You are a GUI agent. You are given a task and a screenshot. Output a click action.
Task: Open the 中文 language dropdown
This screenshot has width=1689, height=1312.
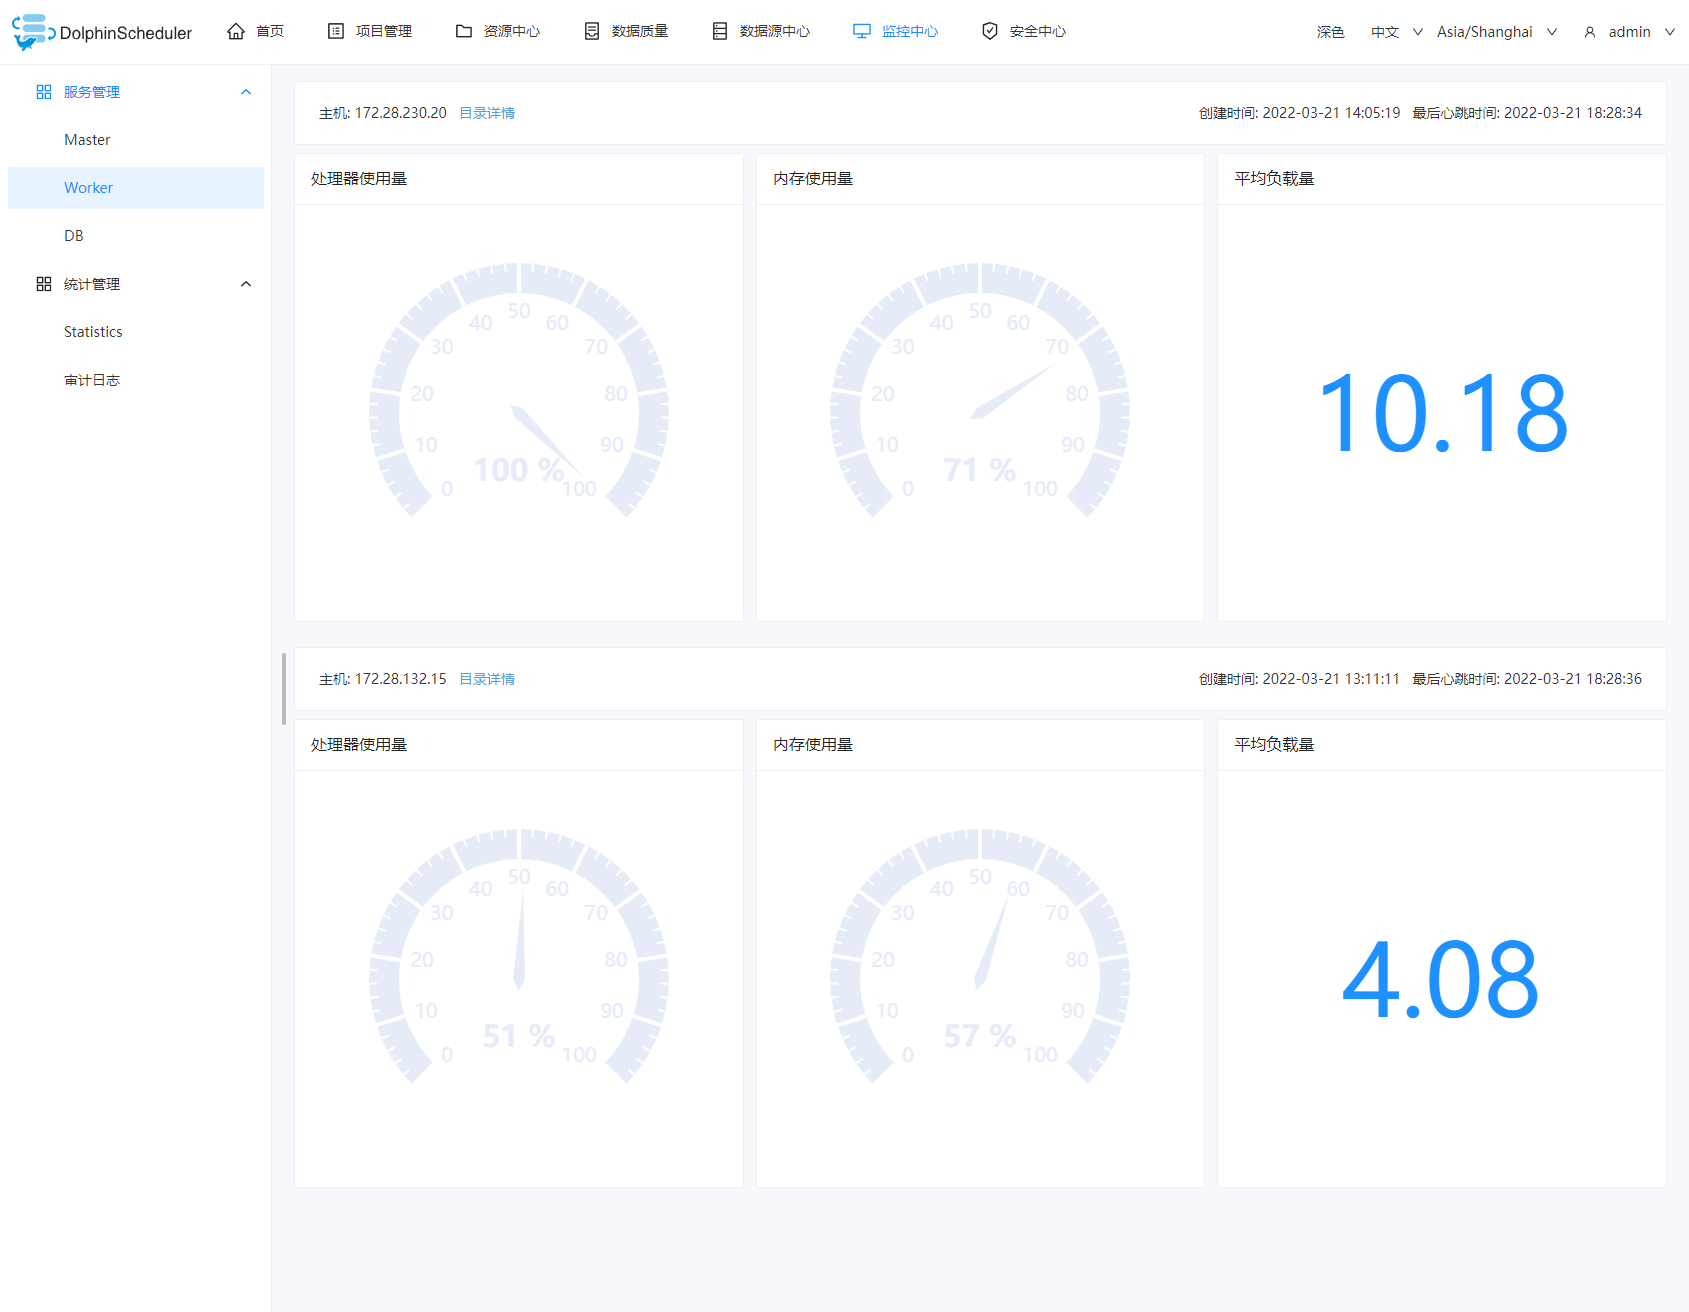click(1397, 32)
